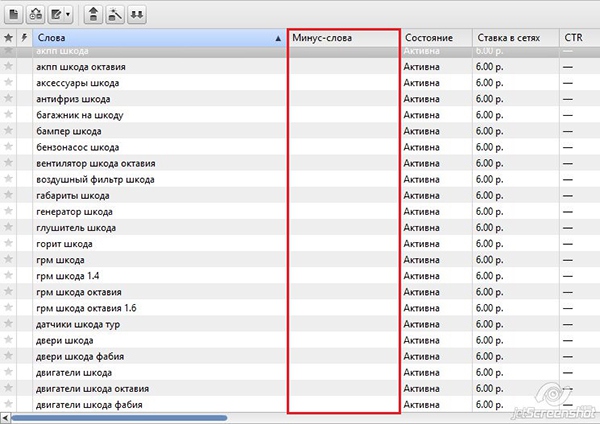The height and width of the screenshot is (424, 600).
Task: Toggle favorite star for 'грм шкода октавия 1.6'
Action: click(8, 308)
